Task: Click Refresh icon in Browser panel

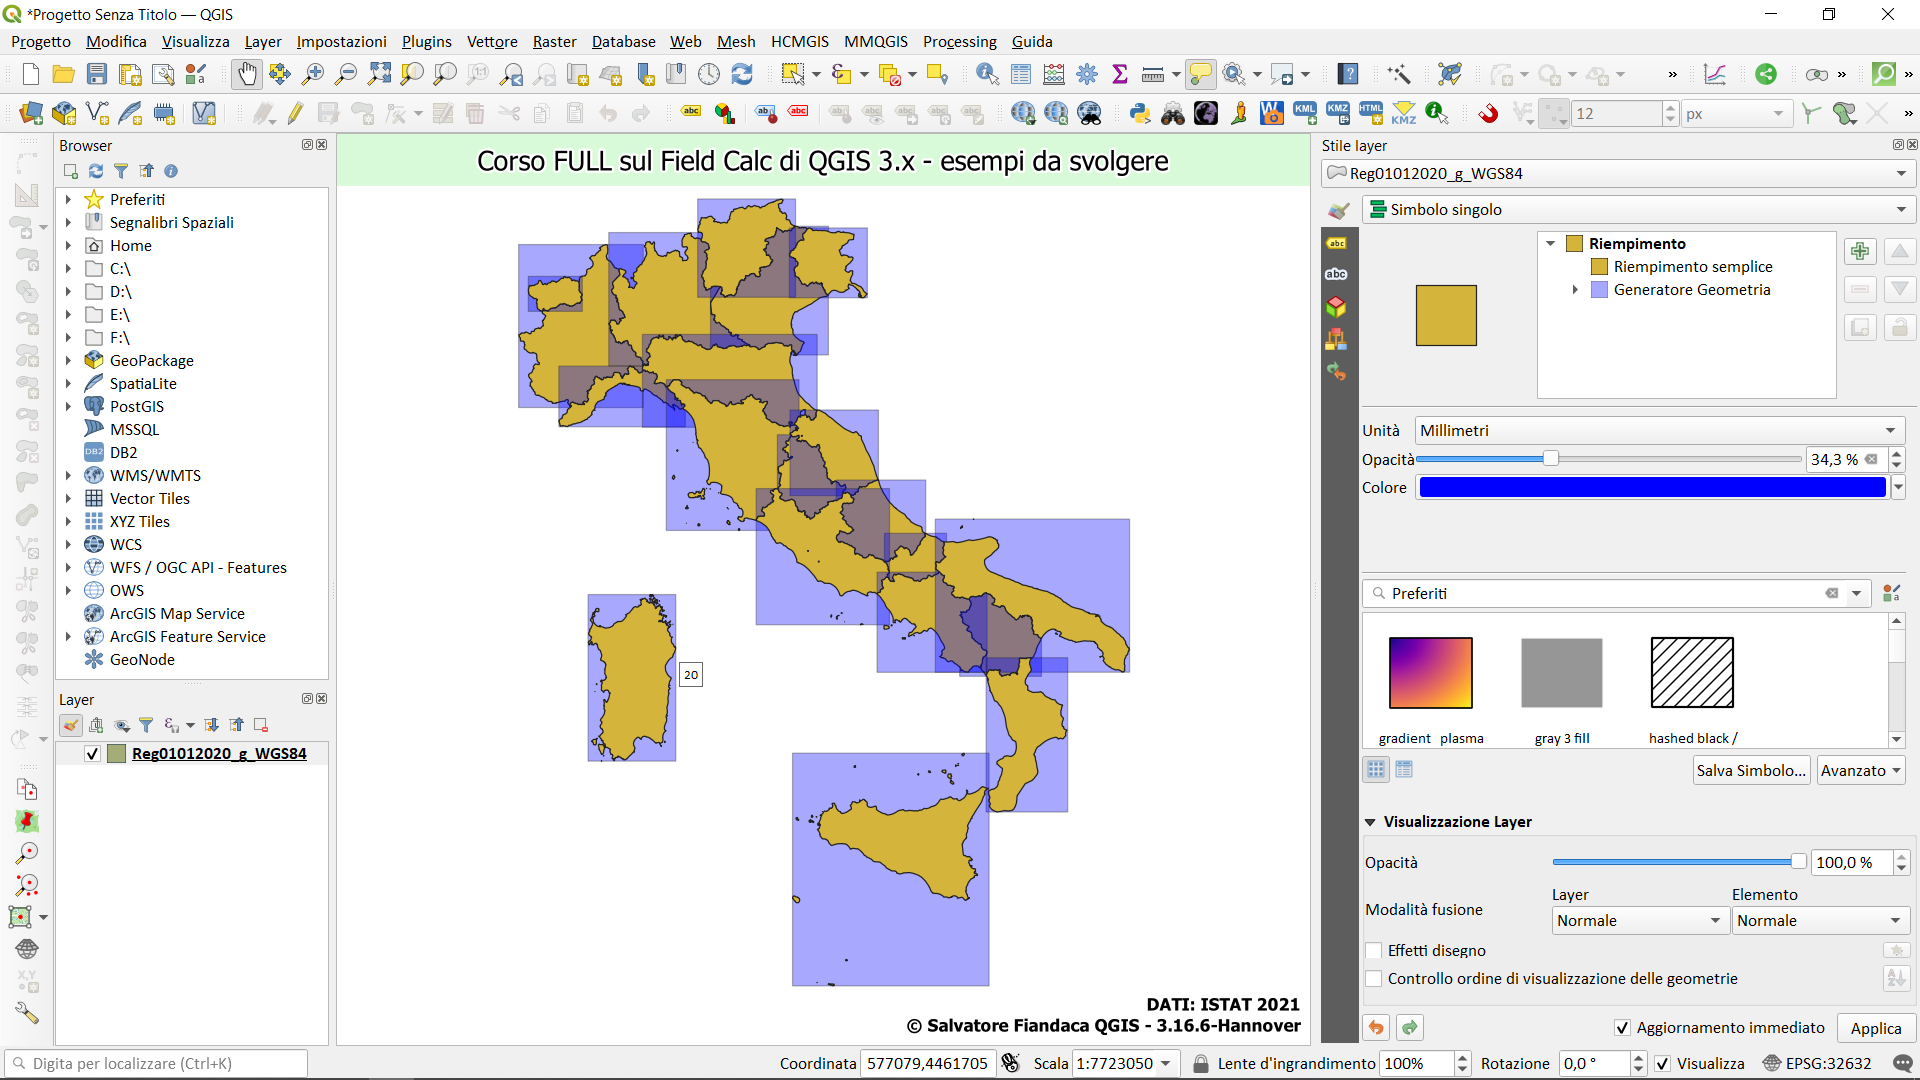Action: click(x=96, y=171)
